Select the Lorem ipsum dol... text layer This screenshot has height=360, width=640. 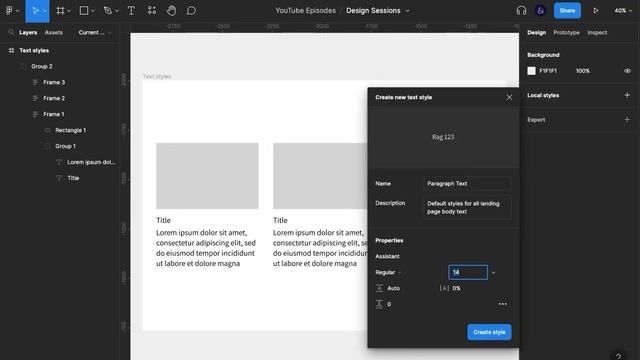tap(91, 162)
